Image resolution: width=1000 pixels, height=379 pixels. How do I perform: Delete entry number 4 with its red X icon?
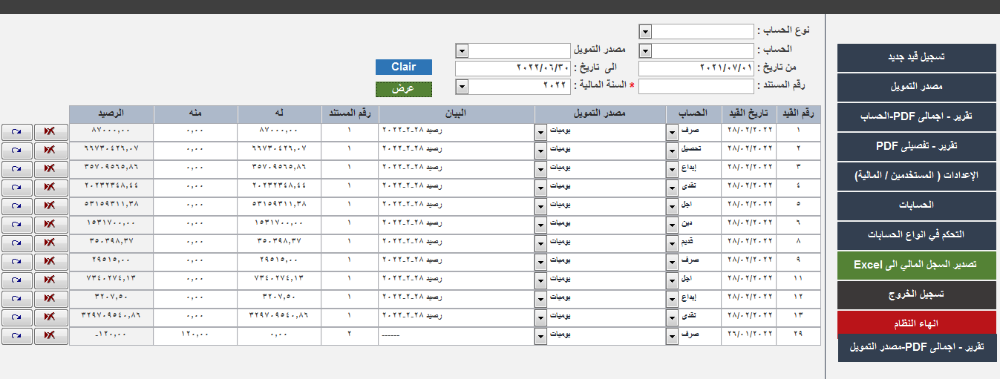[x=50, y=188]
